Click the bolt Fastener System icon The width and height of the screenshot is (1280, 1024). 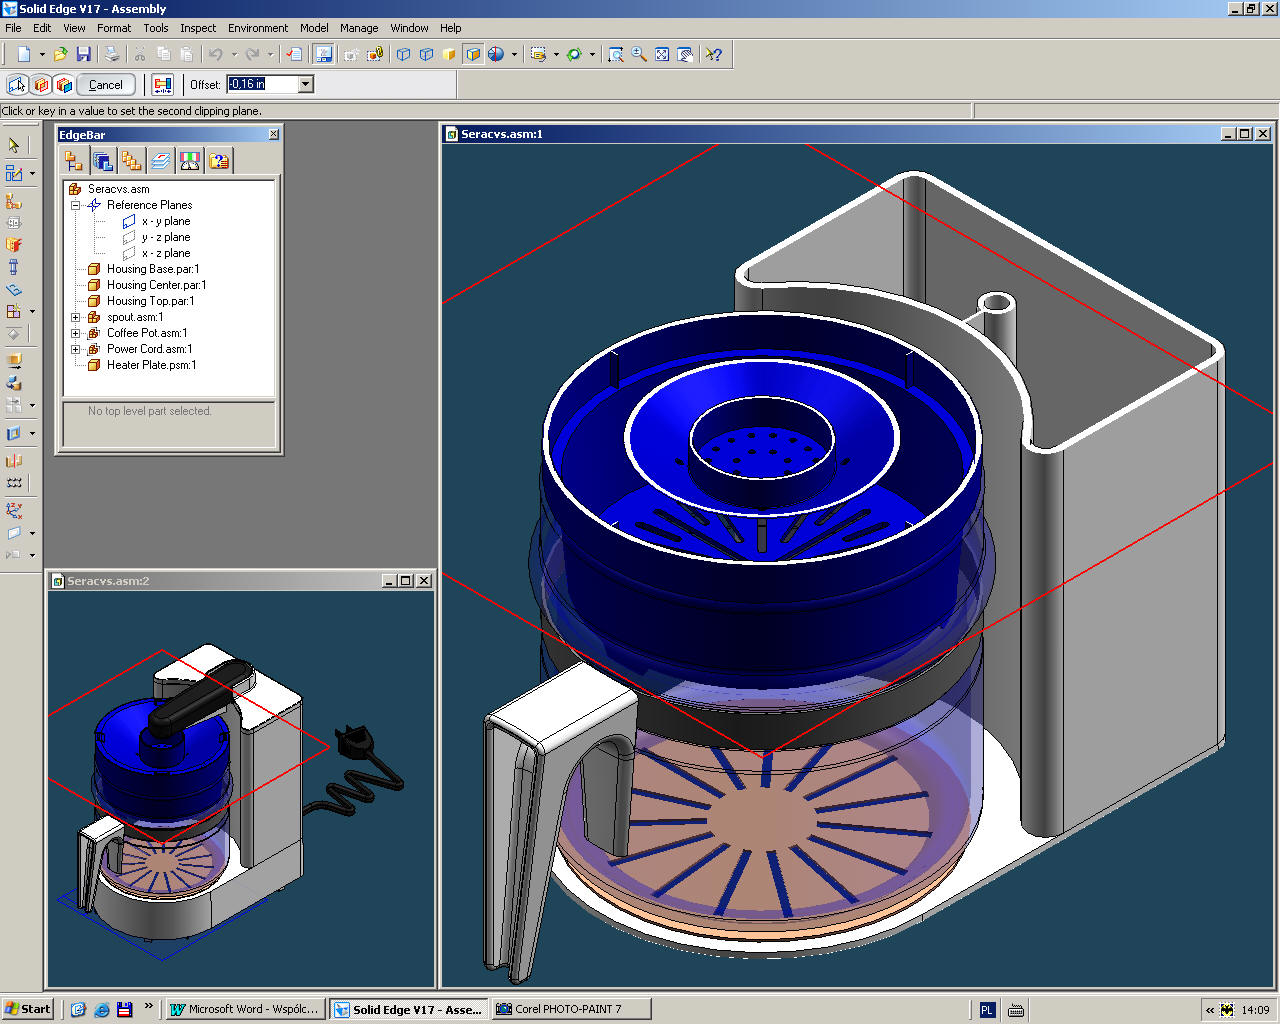14,267
